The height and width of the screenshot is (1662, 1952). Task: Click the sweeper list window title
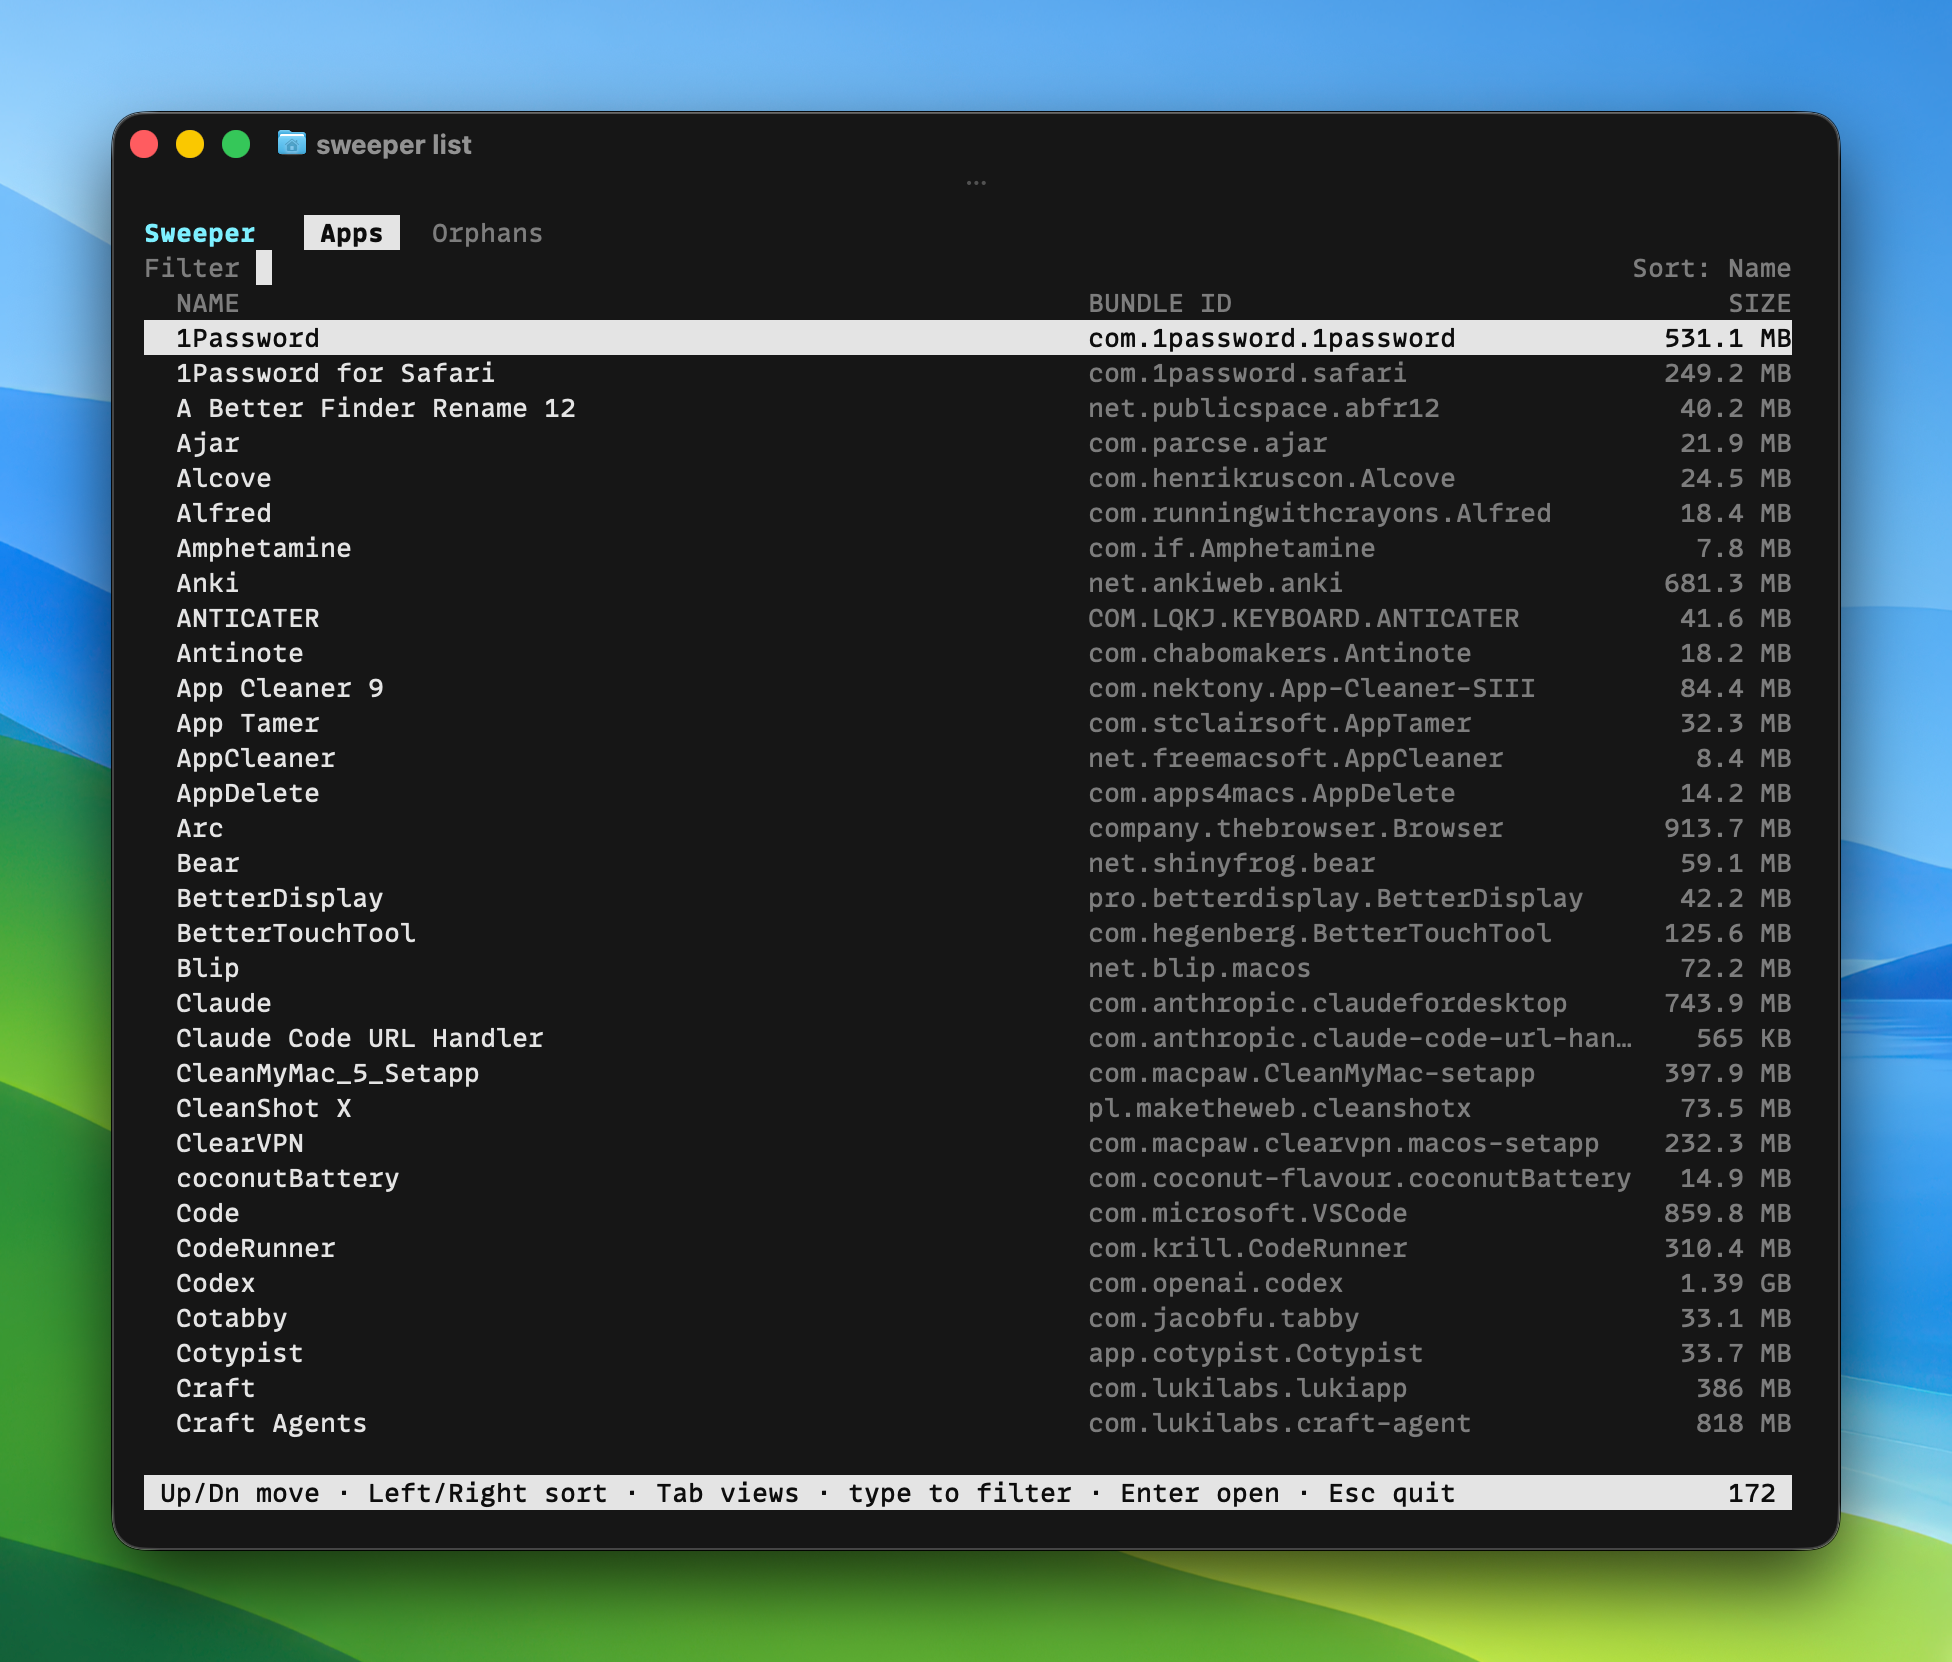click(393, 145)
